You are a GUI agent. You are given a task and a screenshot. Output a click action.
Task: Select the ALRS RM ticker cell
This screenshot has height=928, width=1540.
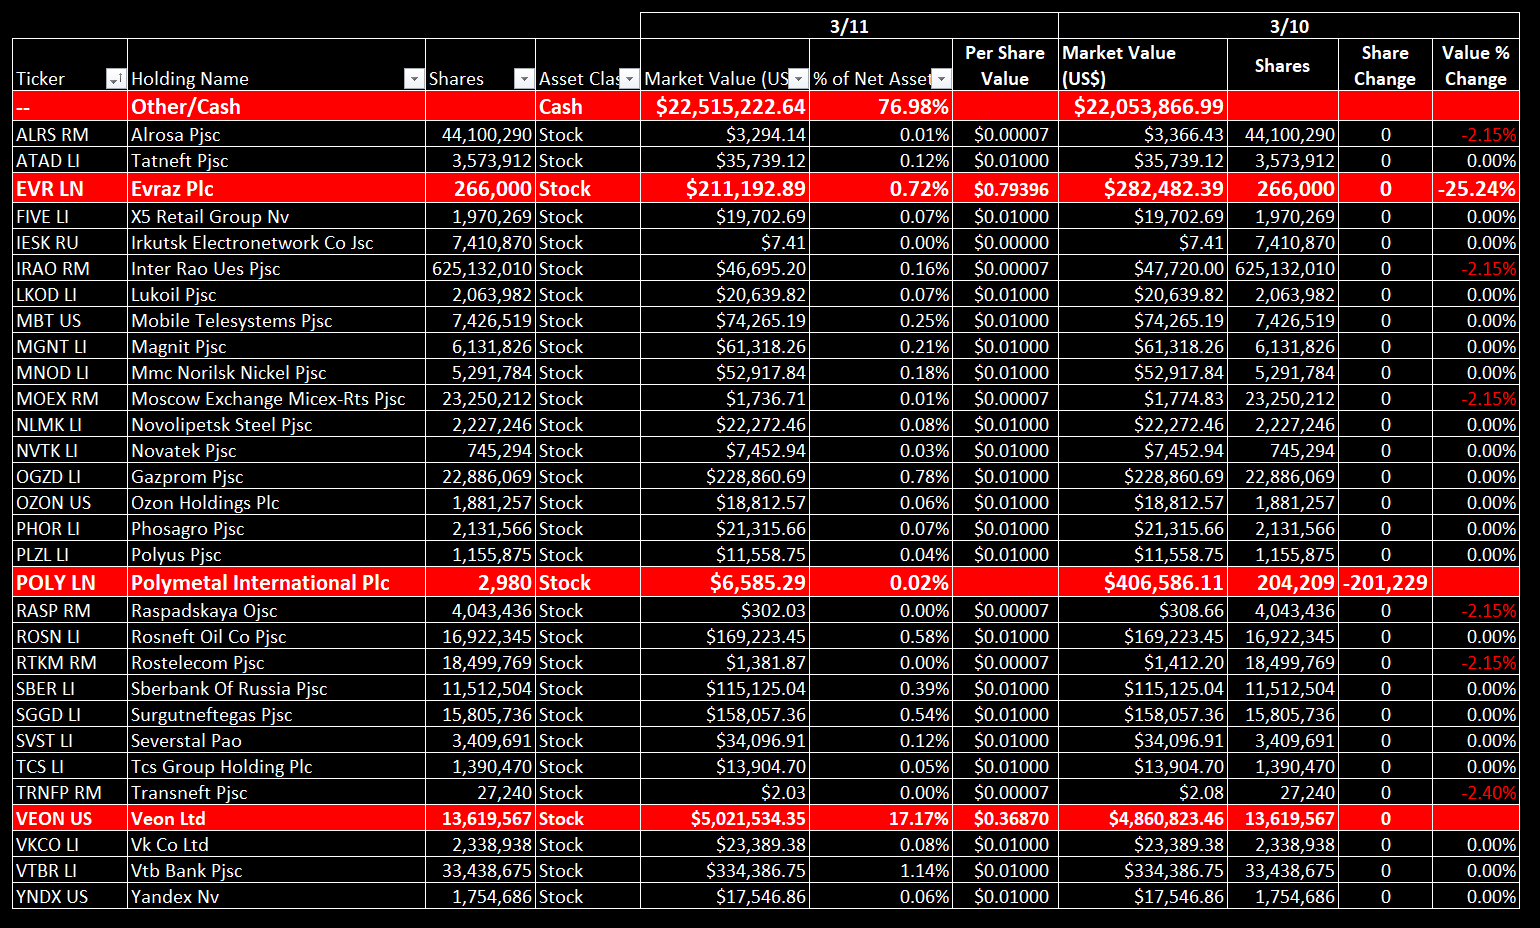70,135
